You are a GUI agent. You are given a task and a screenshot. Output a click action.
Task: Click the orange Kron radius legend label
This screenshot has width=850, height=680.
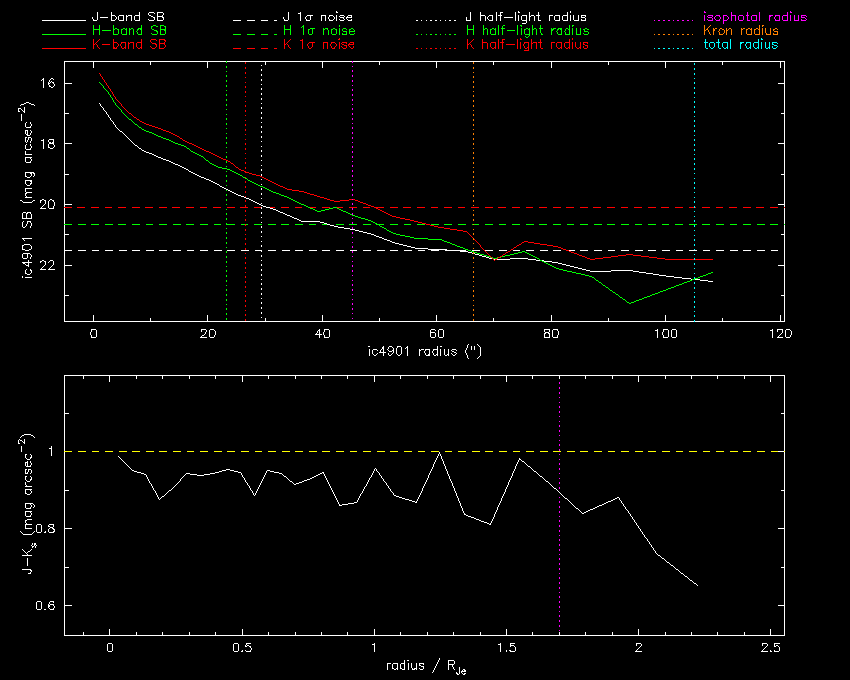[741, 32]
